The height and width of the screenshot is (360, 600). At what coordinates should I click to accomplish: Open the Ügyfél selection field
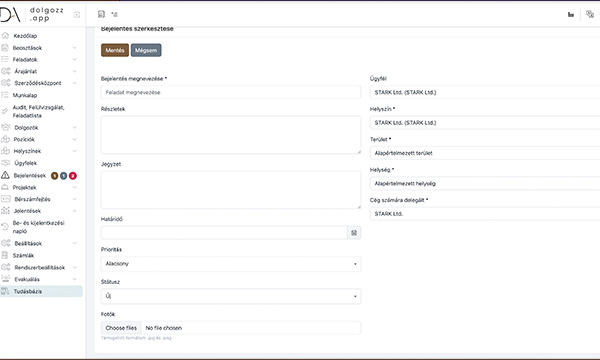[x=485, y=92]
